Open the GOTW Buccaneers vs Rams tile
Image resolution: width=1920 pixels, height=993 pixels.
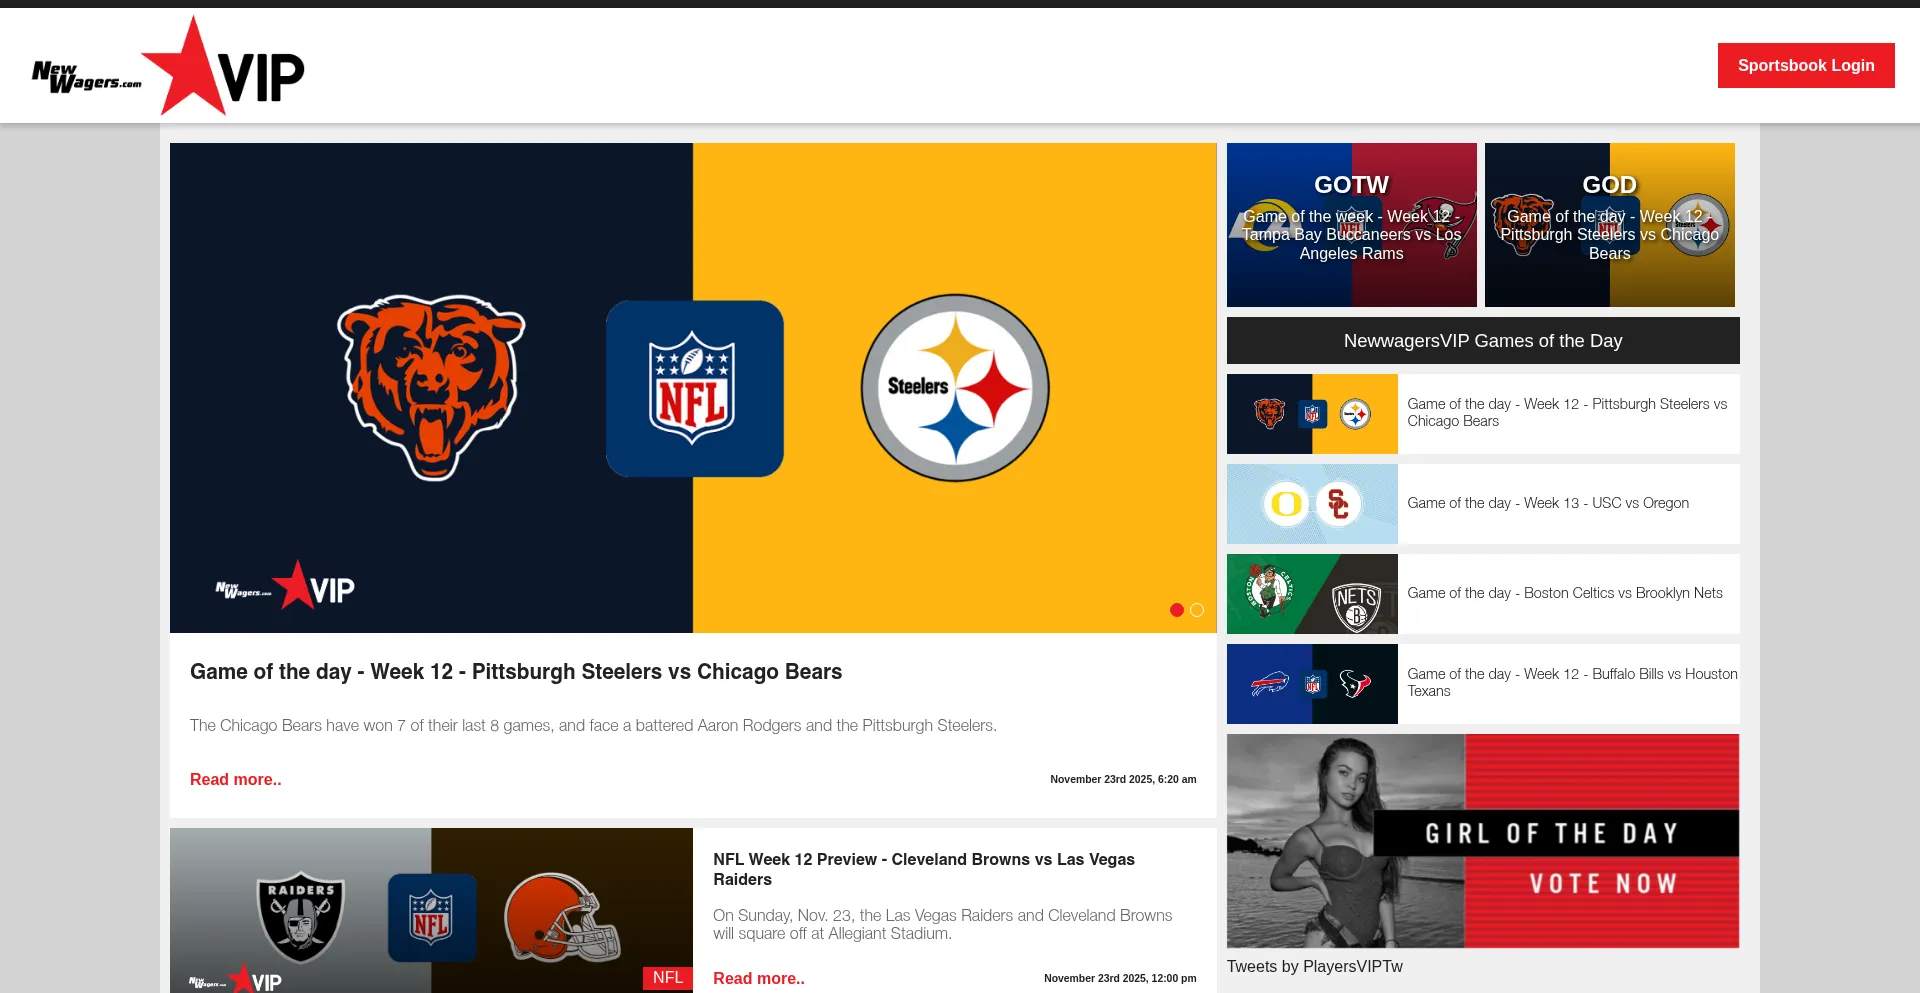pos(1351,225)
